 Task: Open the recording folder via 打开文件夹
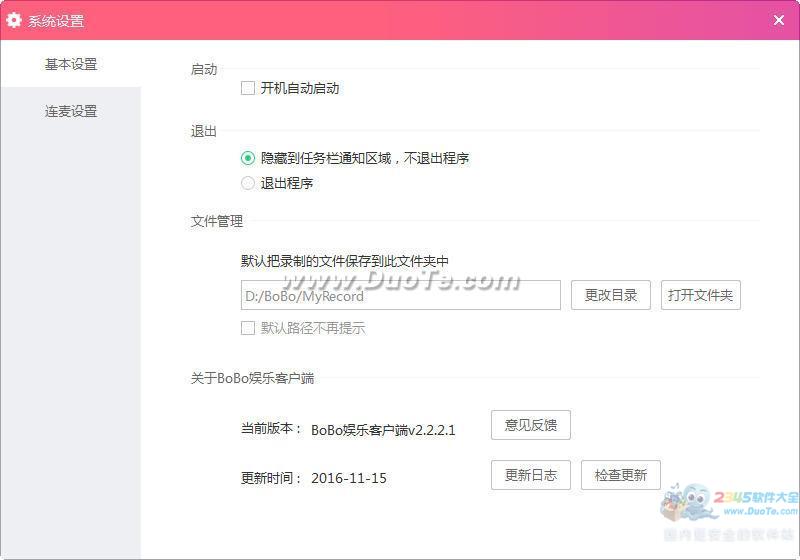click(700, 295)
